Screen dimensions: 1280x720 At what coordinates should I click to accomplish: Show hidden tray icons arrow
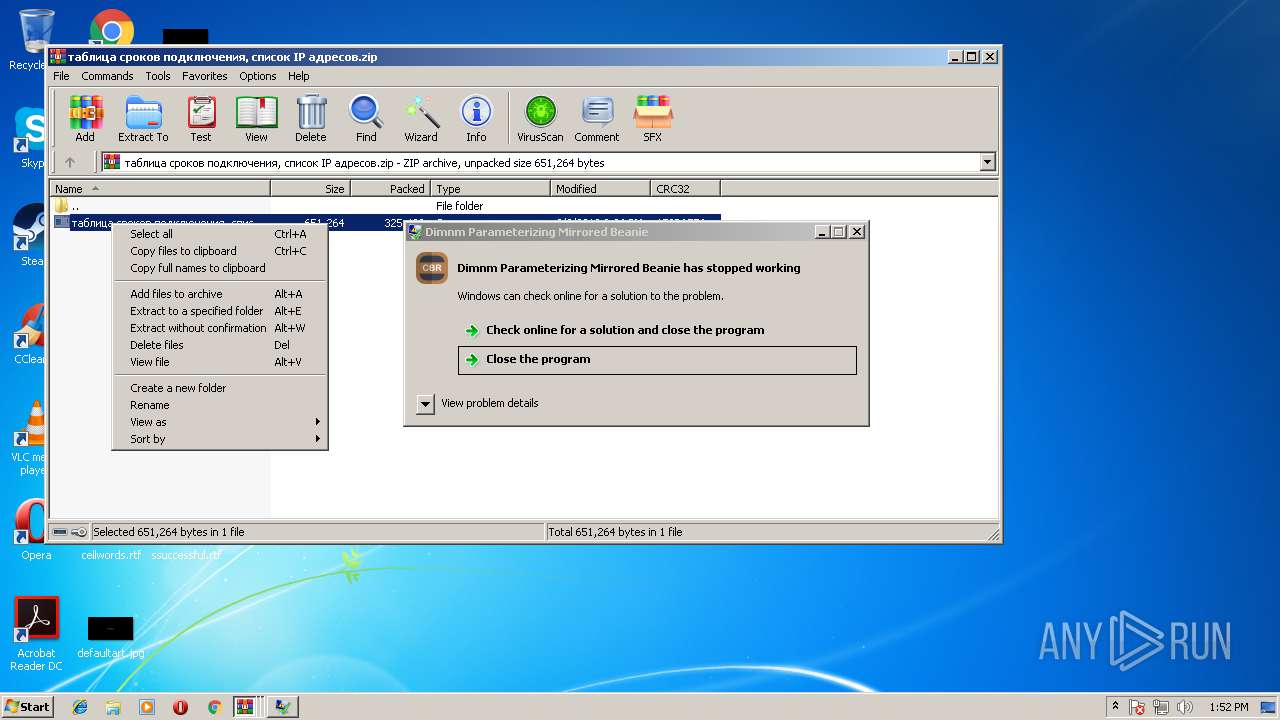(1115, 707)
